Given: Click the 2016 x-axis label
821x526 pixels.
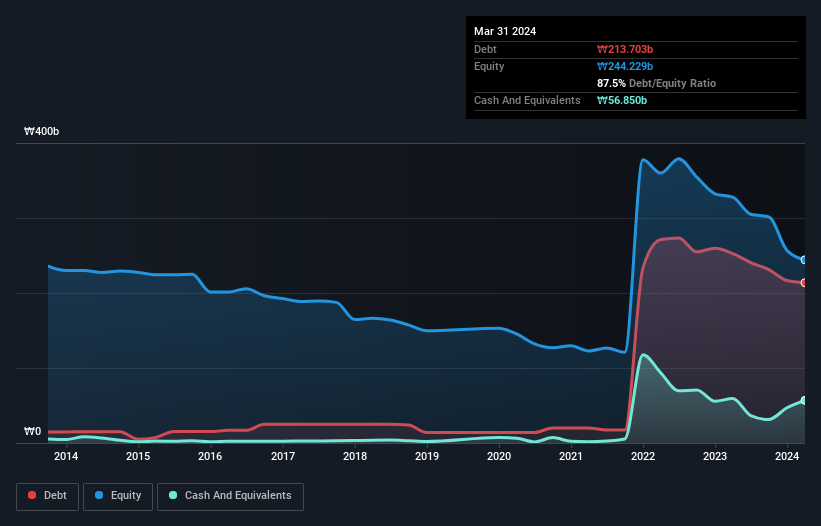Looking at the screenshot, I should 210,456.
